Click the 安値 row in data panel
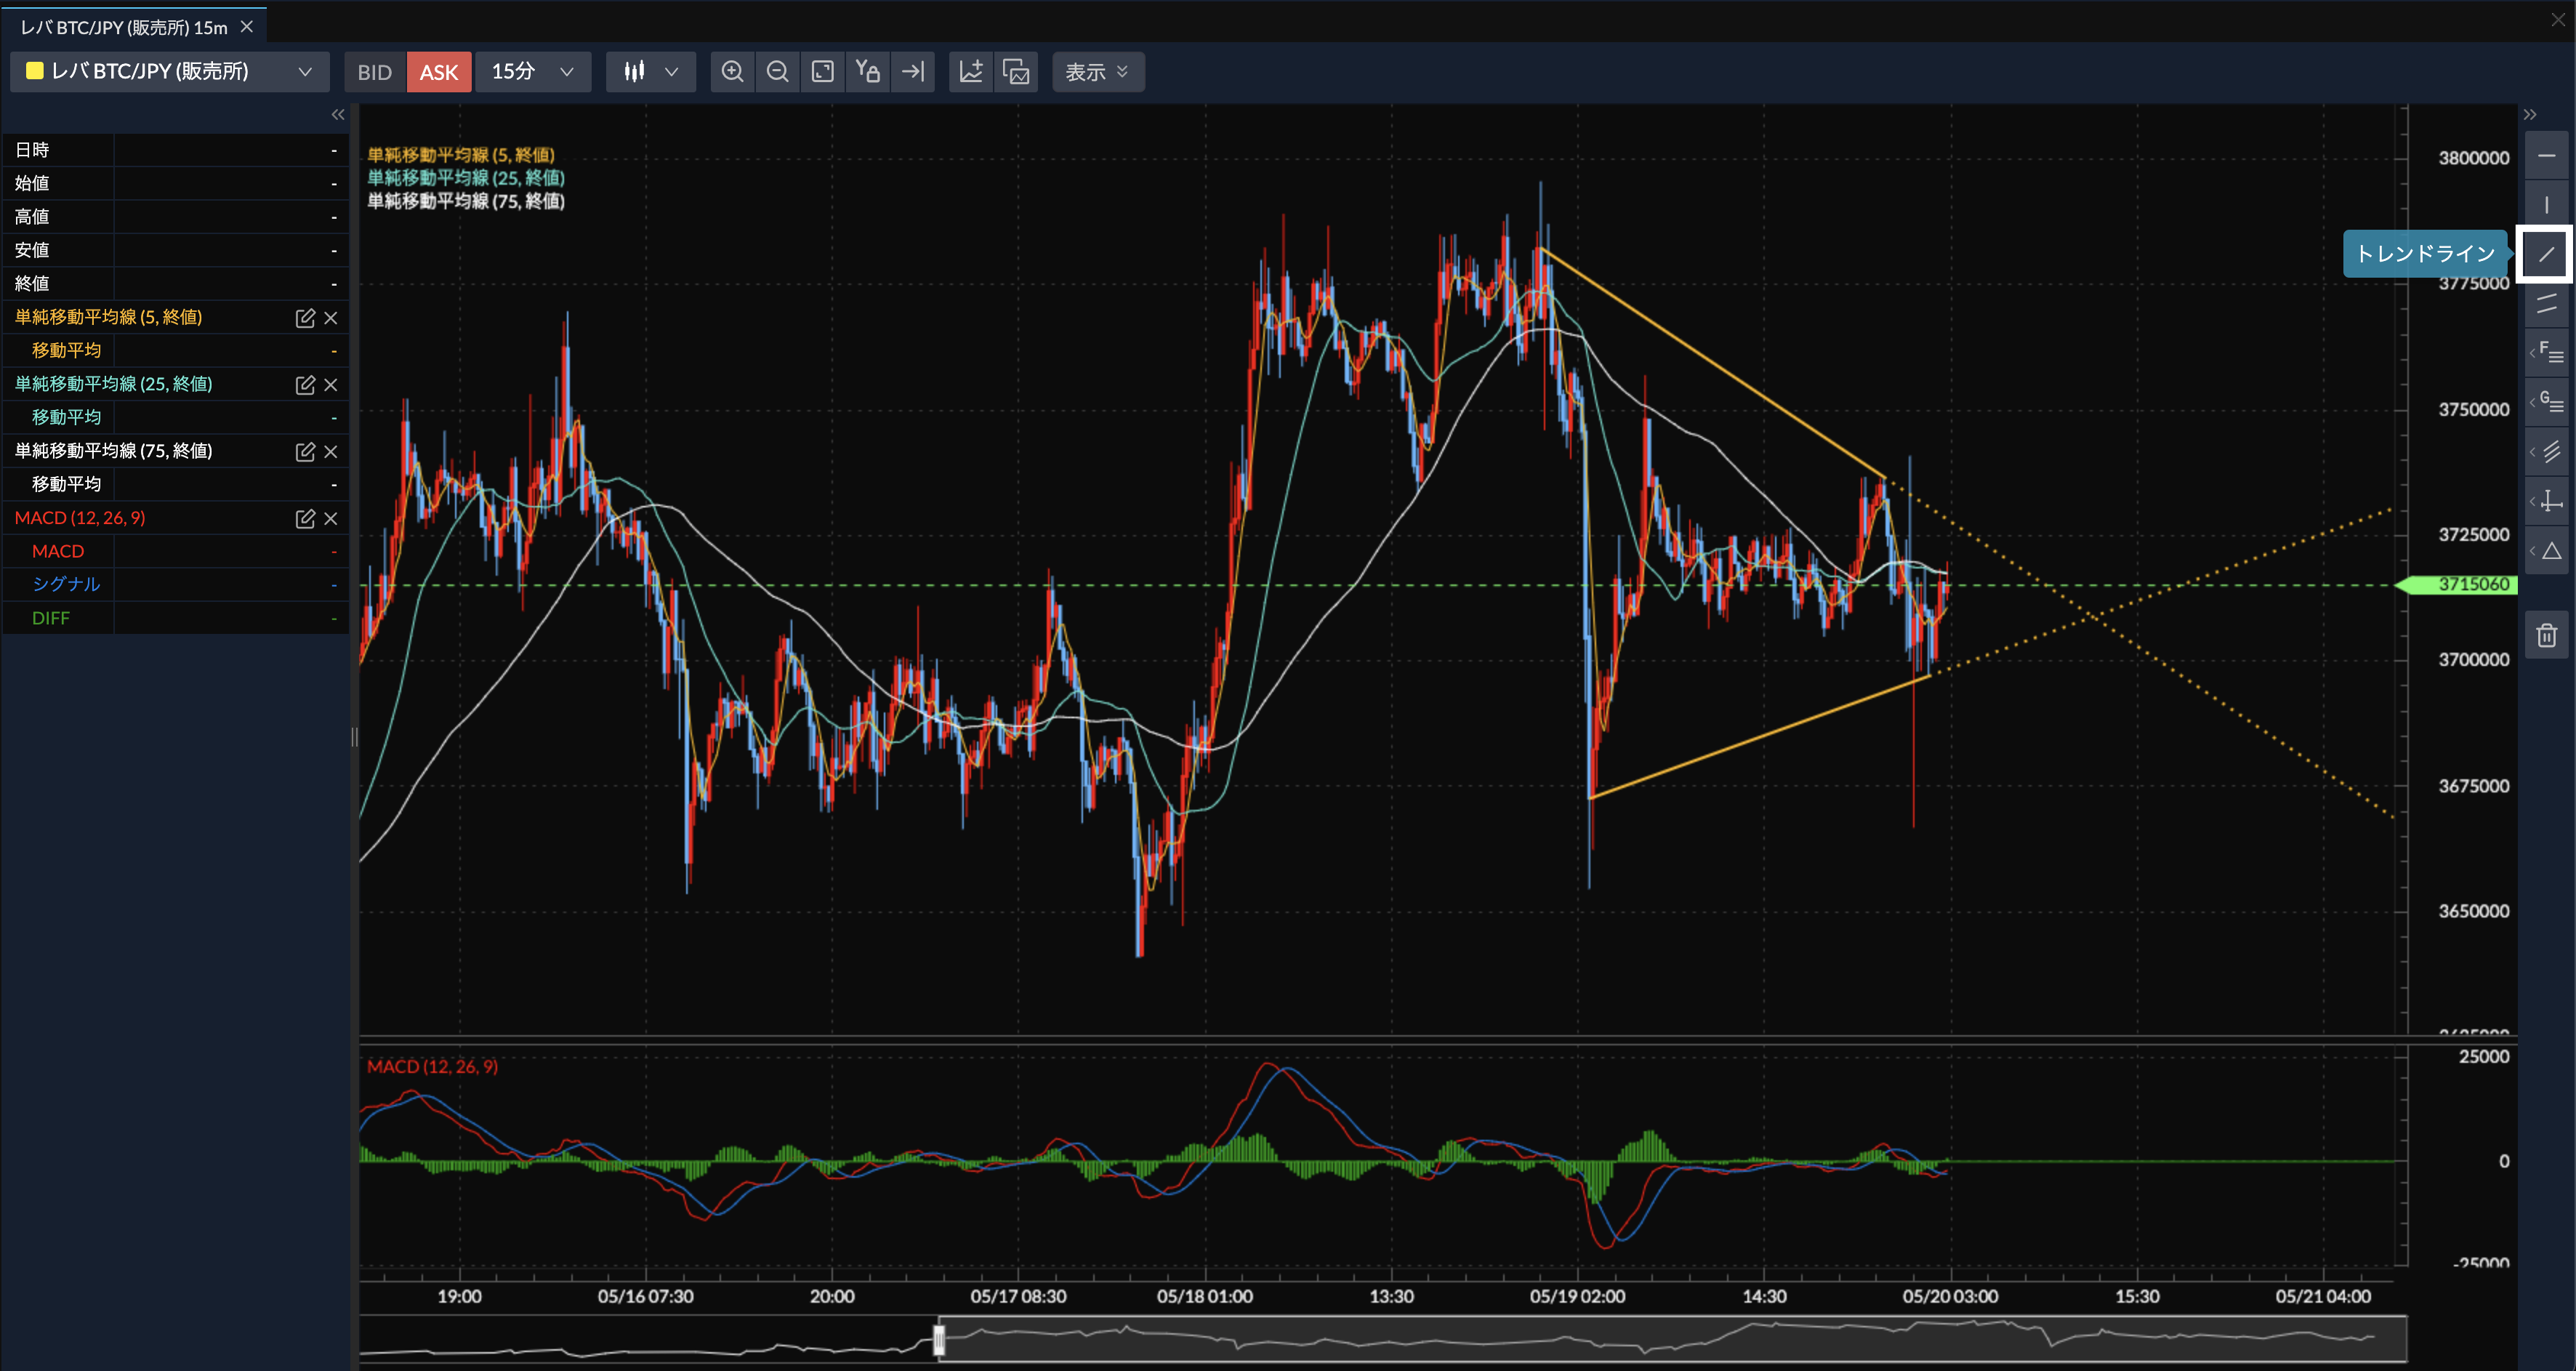Viewport: 2576px width, 1371px height. coord(176,250)
